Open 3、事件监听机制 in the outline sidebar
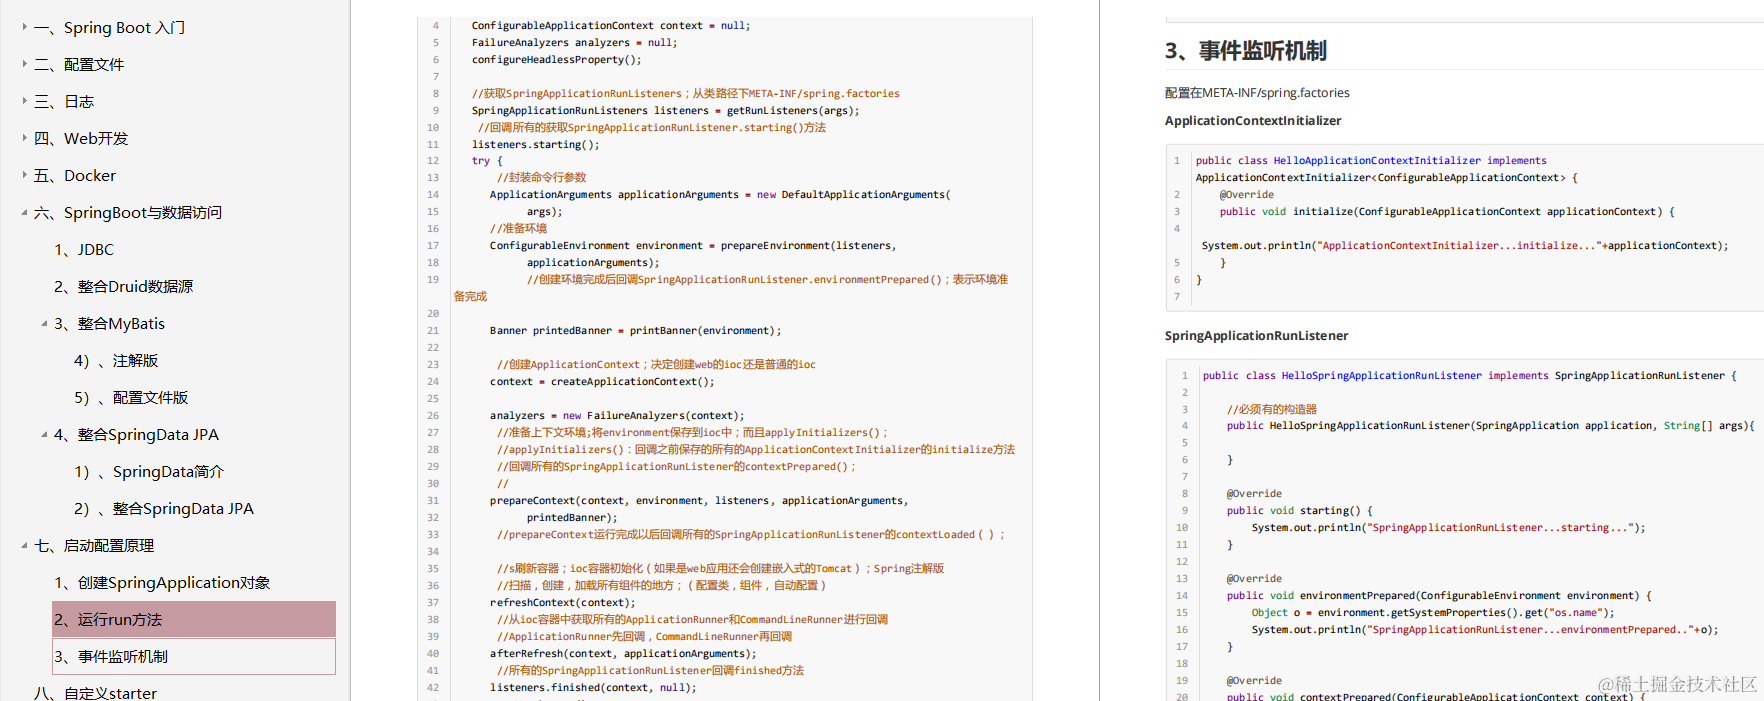Viewport: 1764px width, 701px height. [x=194, y=656]
